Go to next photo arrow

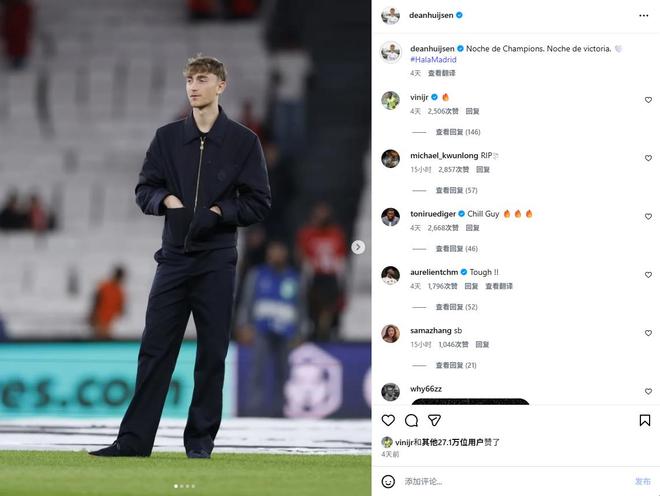coord(358,247)
